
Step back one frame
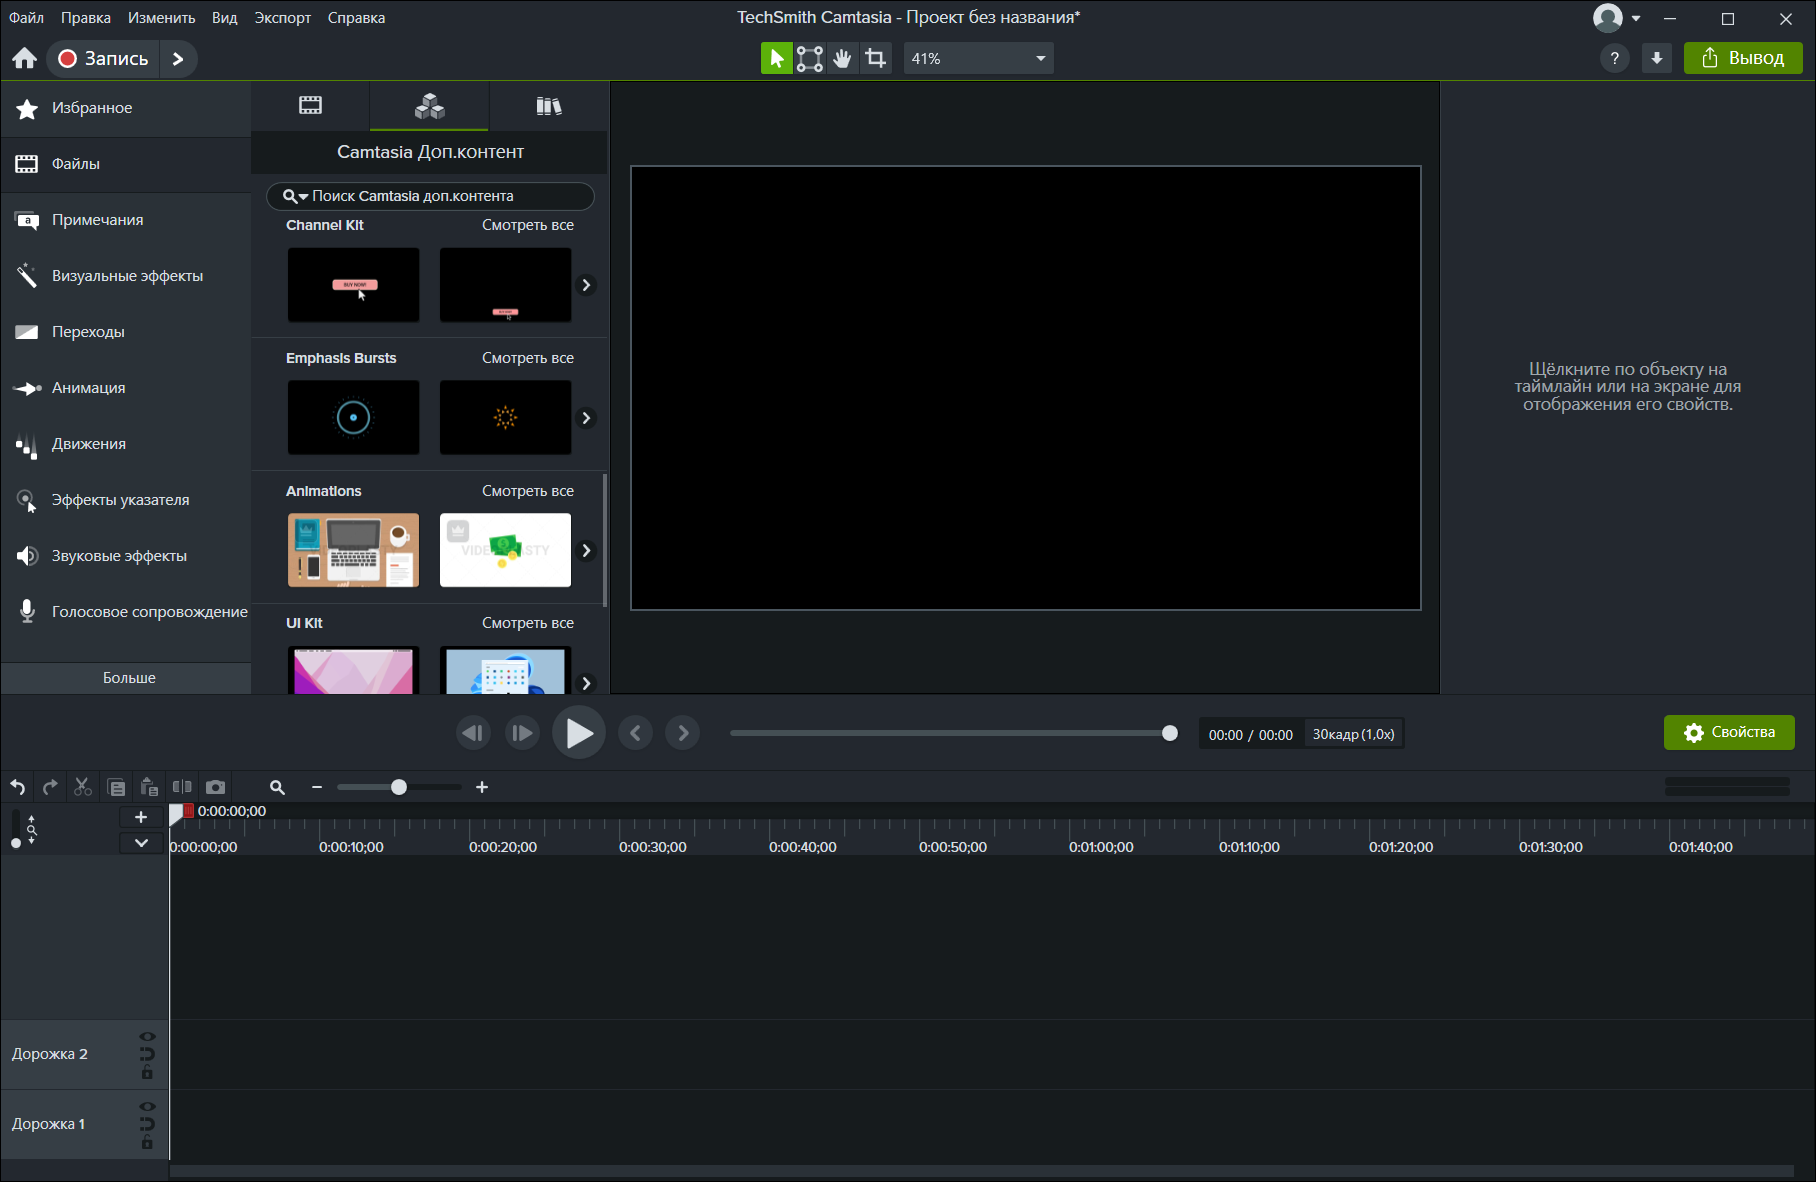coord(473,733)
